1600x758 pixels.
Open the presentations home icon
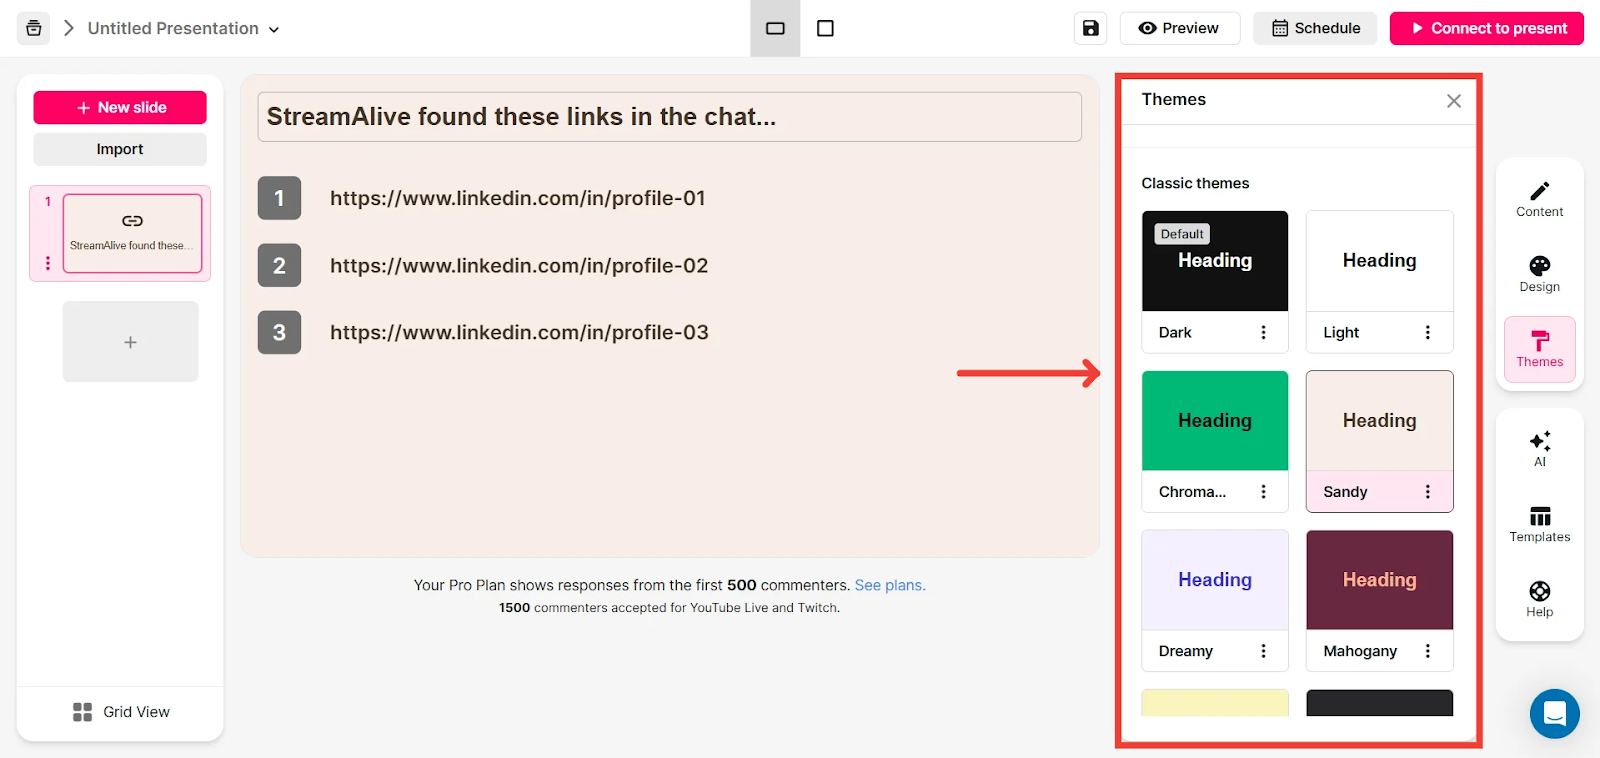coord(33,28)
